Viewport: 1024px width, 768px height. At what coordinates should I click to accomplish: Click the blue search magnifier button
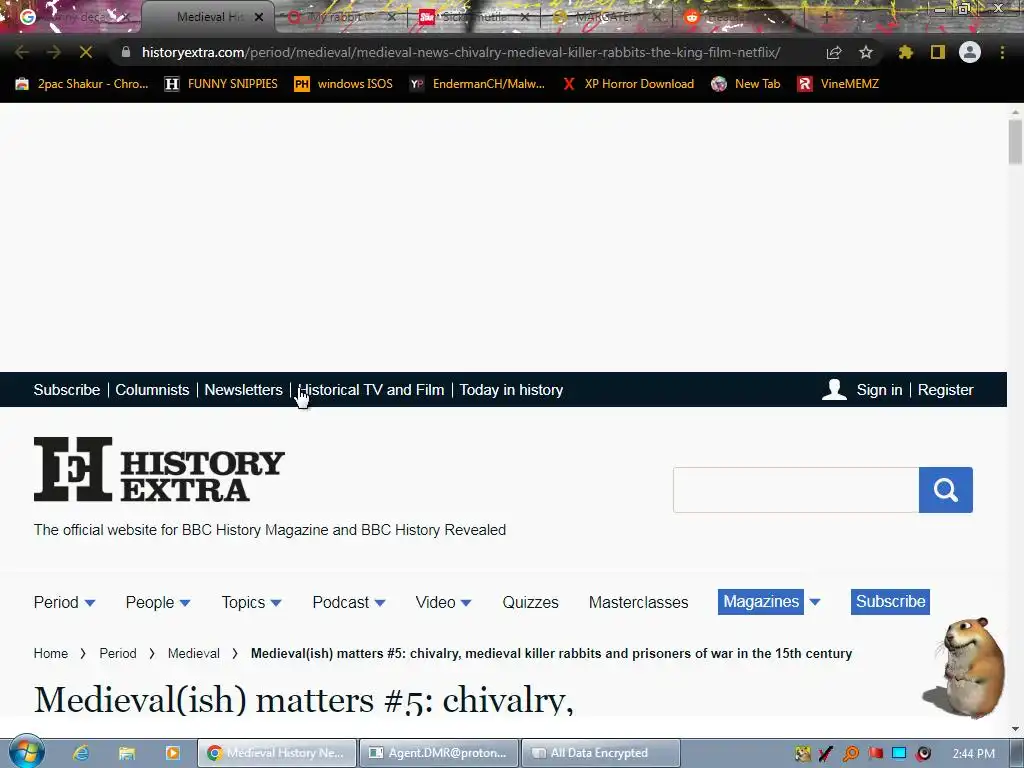(x=946, y=490)
